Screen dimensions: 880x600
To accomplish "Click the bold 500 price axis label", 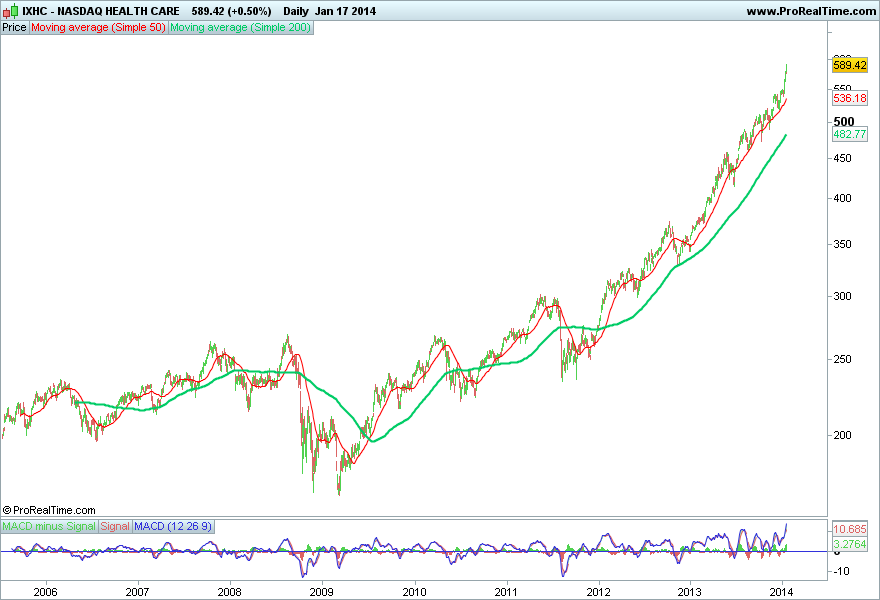I will coord(844,122).
